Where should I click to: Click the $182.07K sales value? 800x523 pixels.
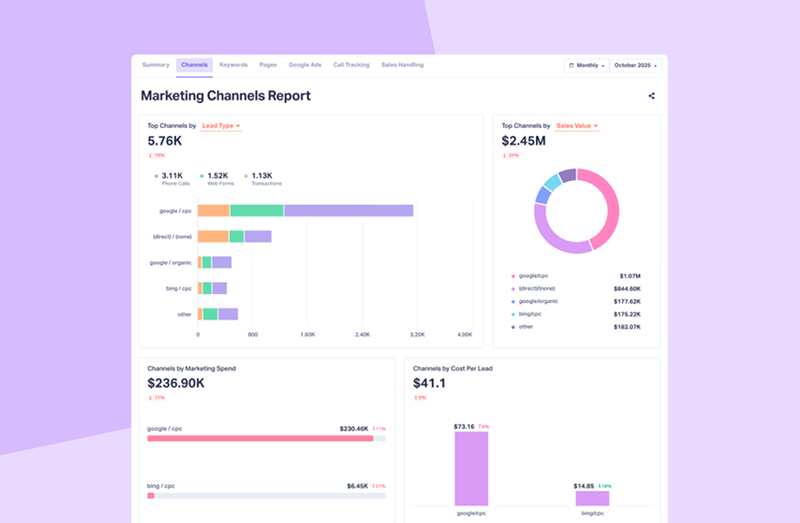point(627,327)
